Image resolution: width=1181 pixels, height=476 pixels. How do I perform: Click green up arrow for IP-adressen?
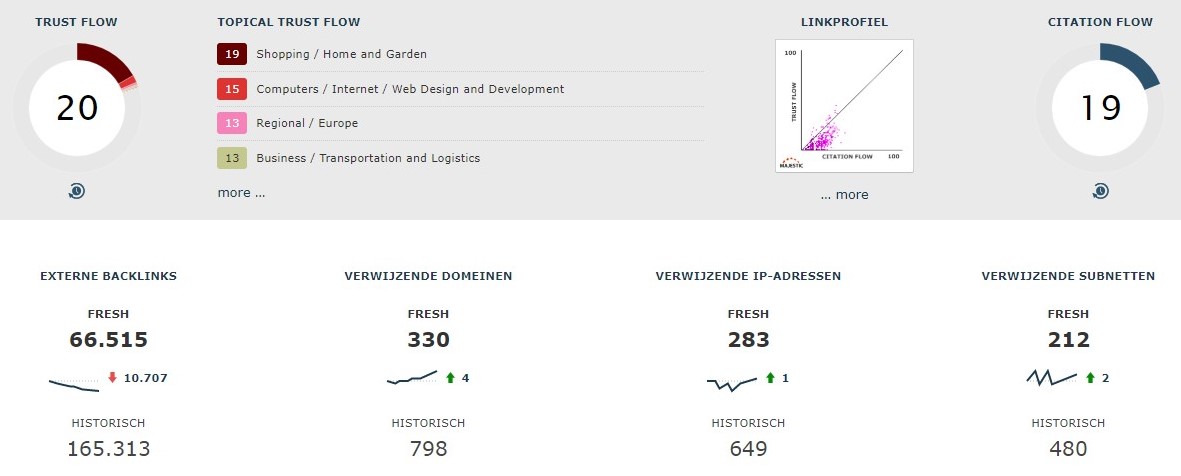click(771, 377)
